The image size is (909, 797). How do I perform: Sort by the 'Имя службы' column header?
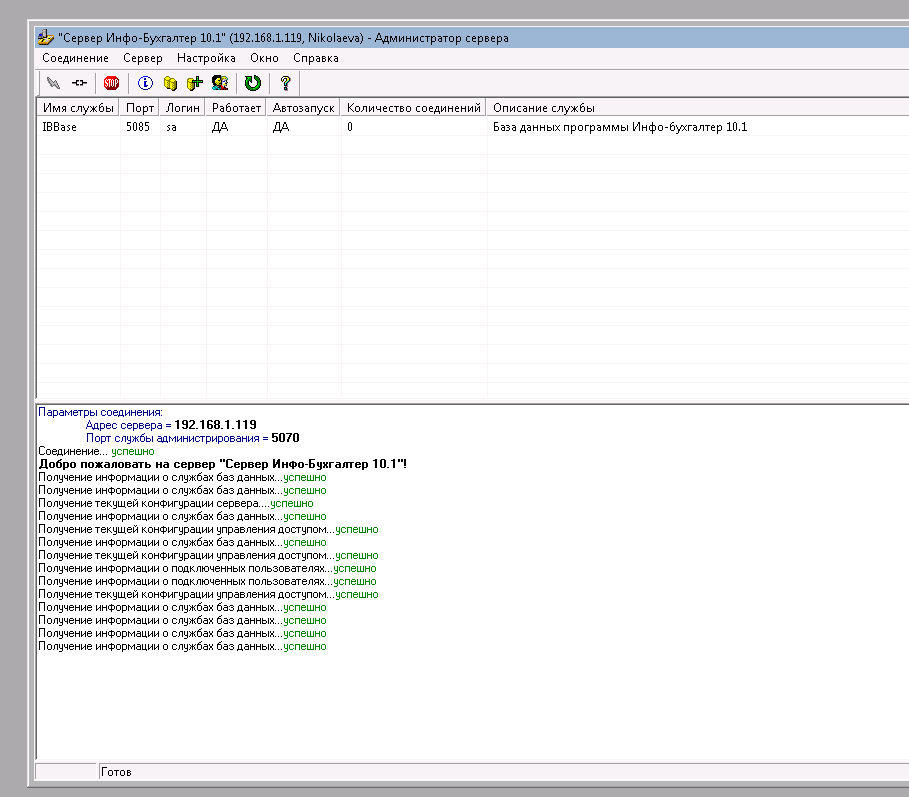(78, 108)
